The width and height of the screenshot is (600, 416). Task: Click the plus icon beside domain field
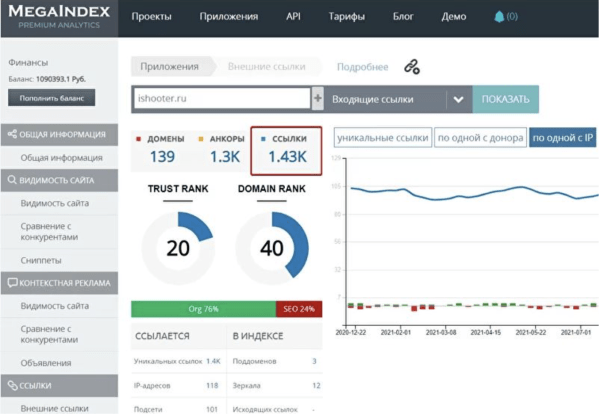click(x=318, y=99)
